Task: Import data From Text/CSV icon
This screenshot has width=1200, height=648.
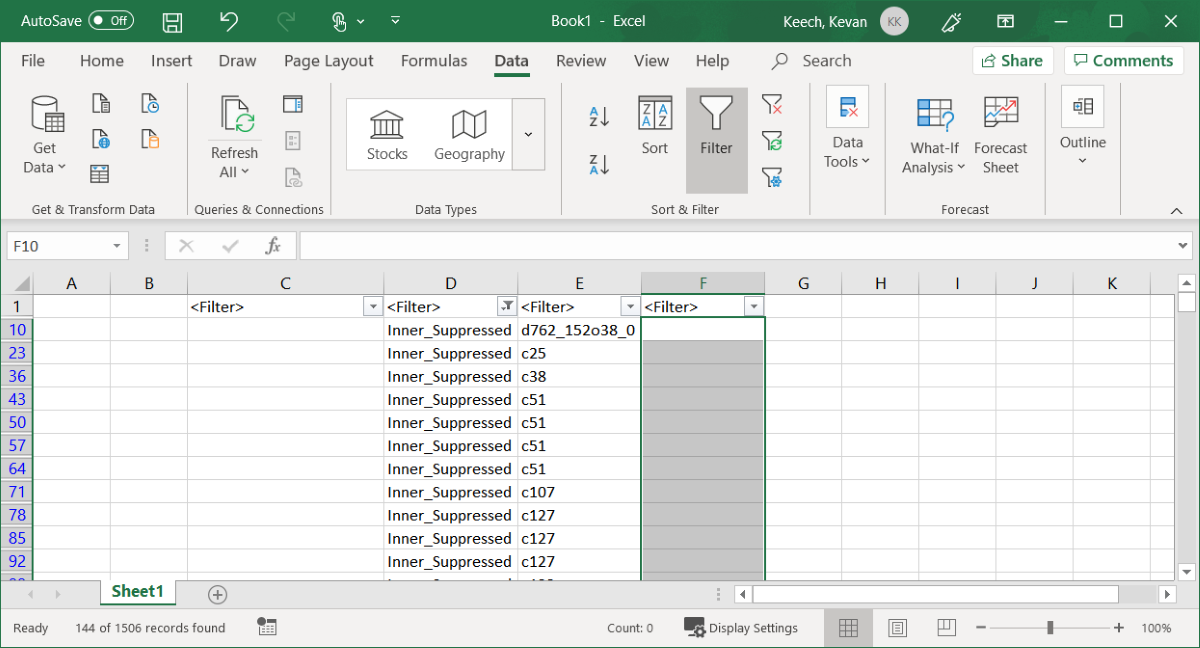Action: [101, 103]
